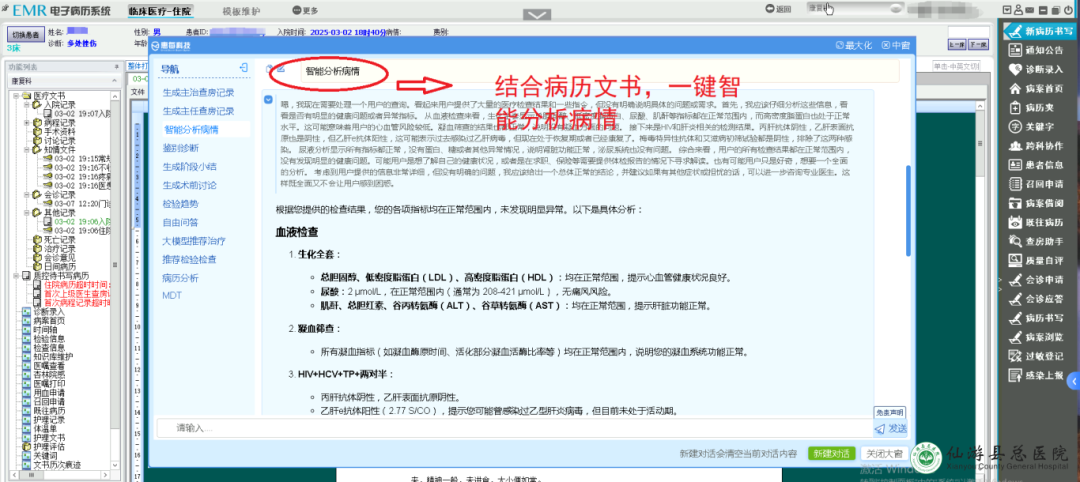Viewport: 1080px width, 482px height.
Task: Click the blue scrollbar of the analysis panel
Action: point(908,213)
